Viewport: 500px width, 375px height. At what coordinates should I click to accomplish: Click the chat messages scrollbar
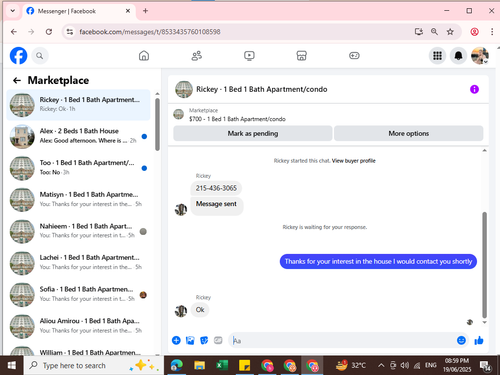point(484,265)
